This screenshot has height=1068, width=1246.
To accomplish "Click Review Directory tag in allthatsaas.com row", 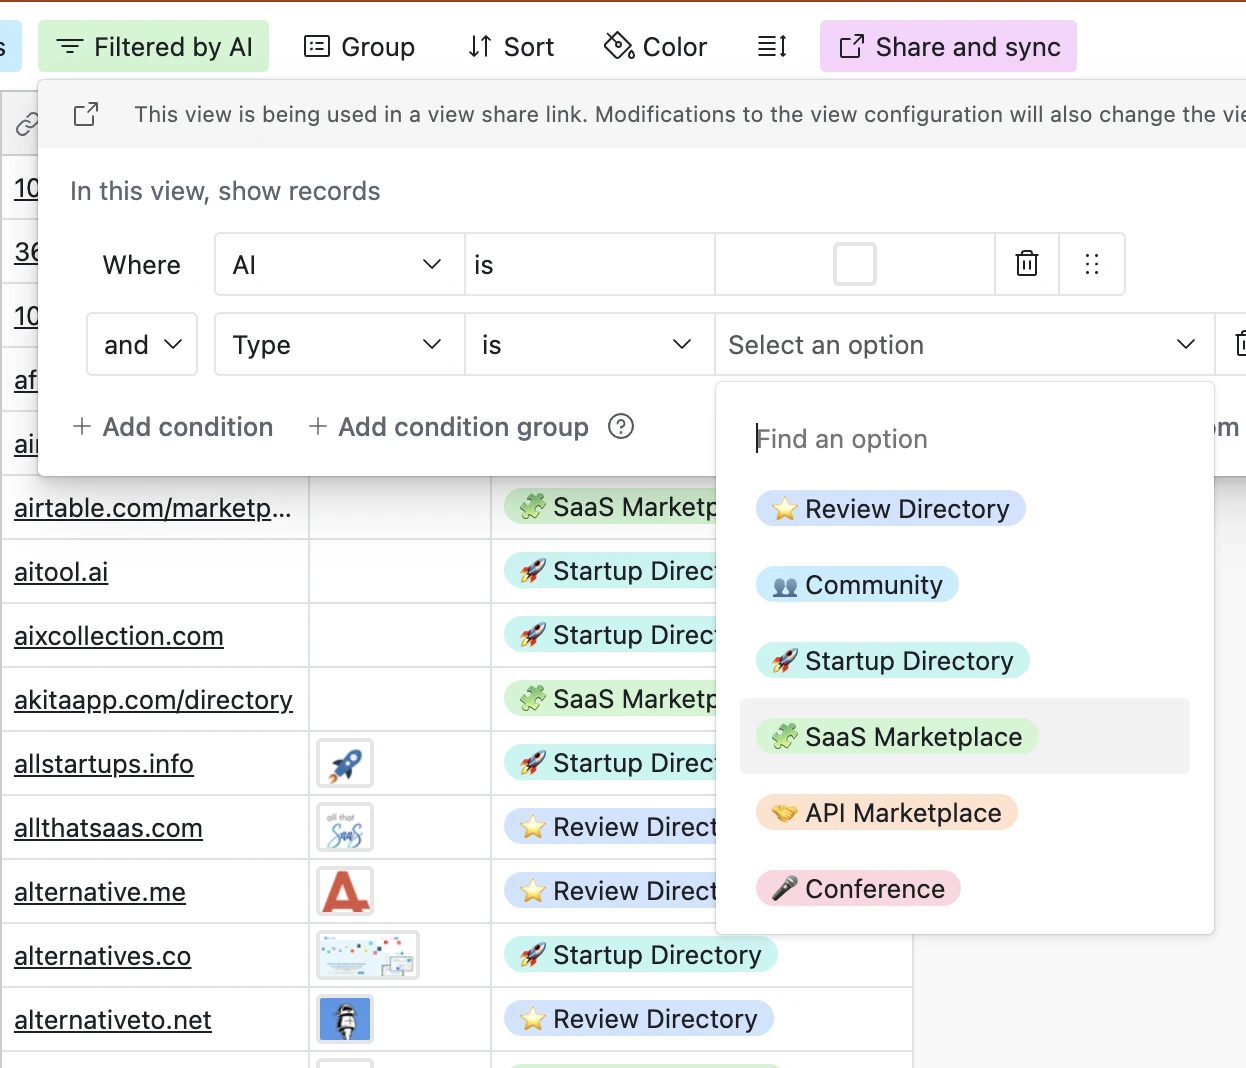I will pos(611,827).
